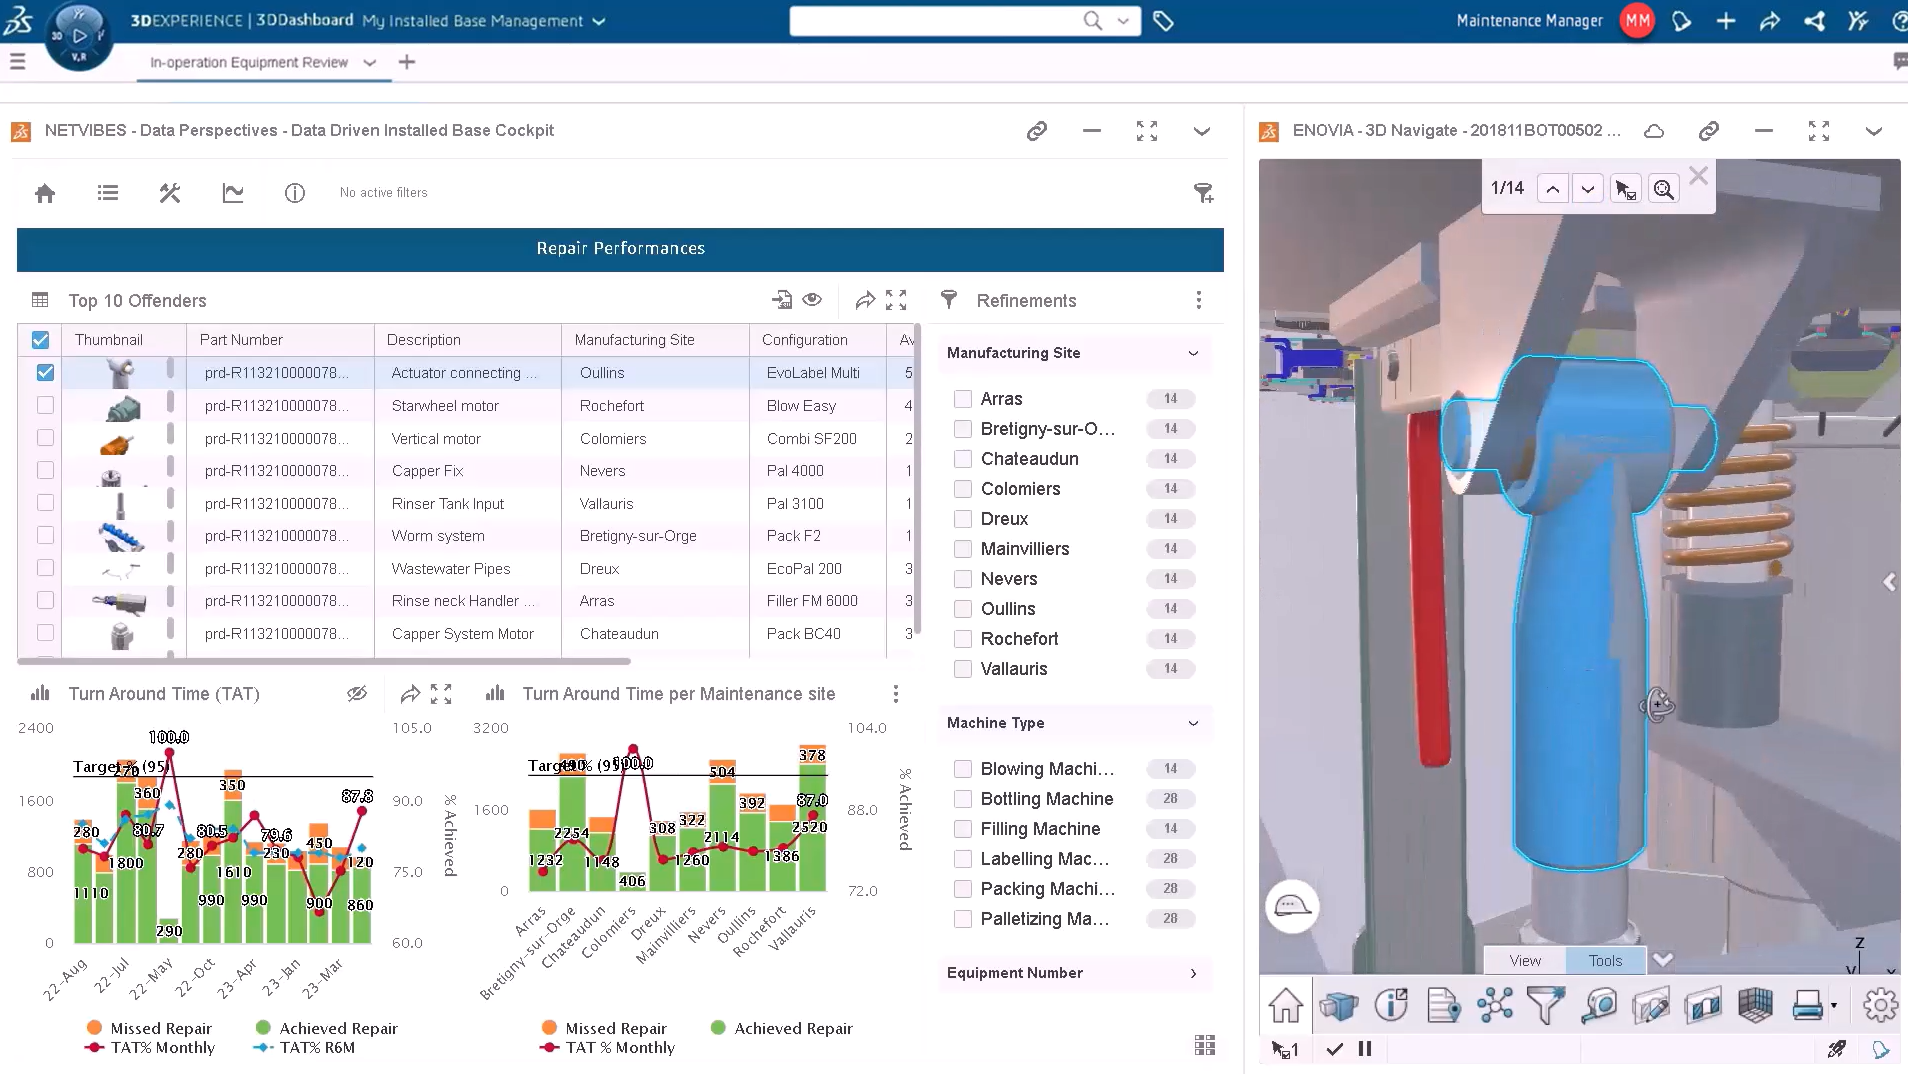
Task: Open the tools wrench icon in cockpit
Action: pyautogui.click(x=170, y=193)
